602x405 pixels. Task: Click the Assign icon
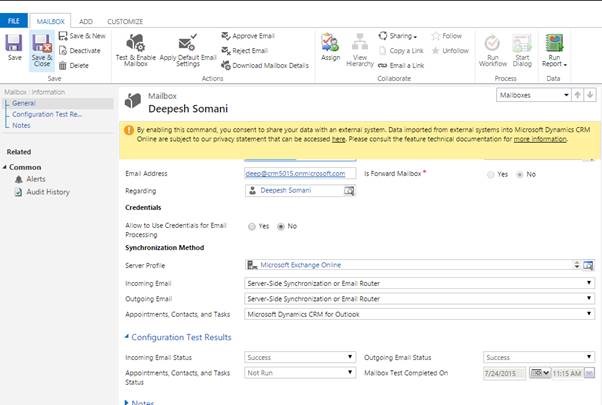[331, 47]
